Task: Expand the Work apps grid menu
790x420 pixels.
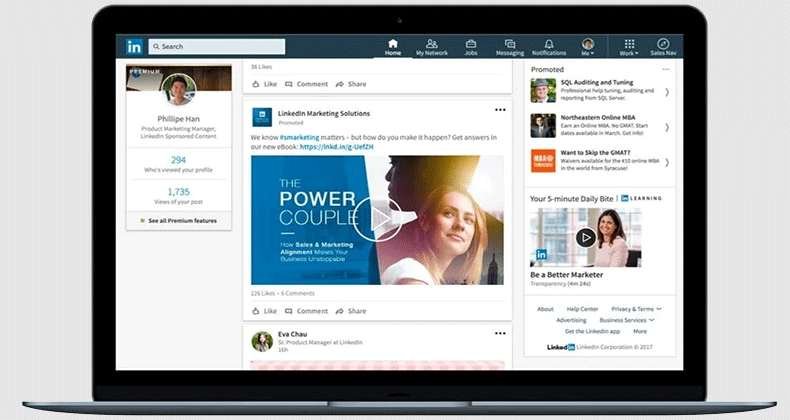Action: click(629, 47)
